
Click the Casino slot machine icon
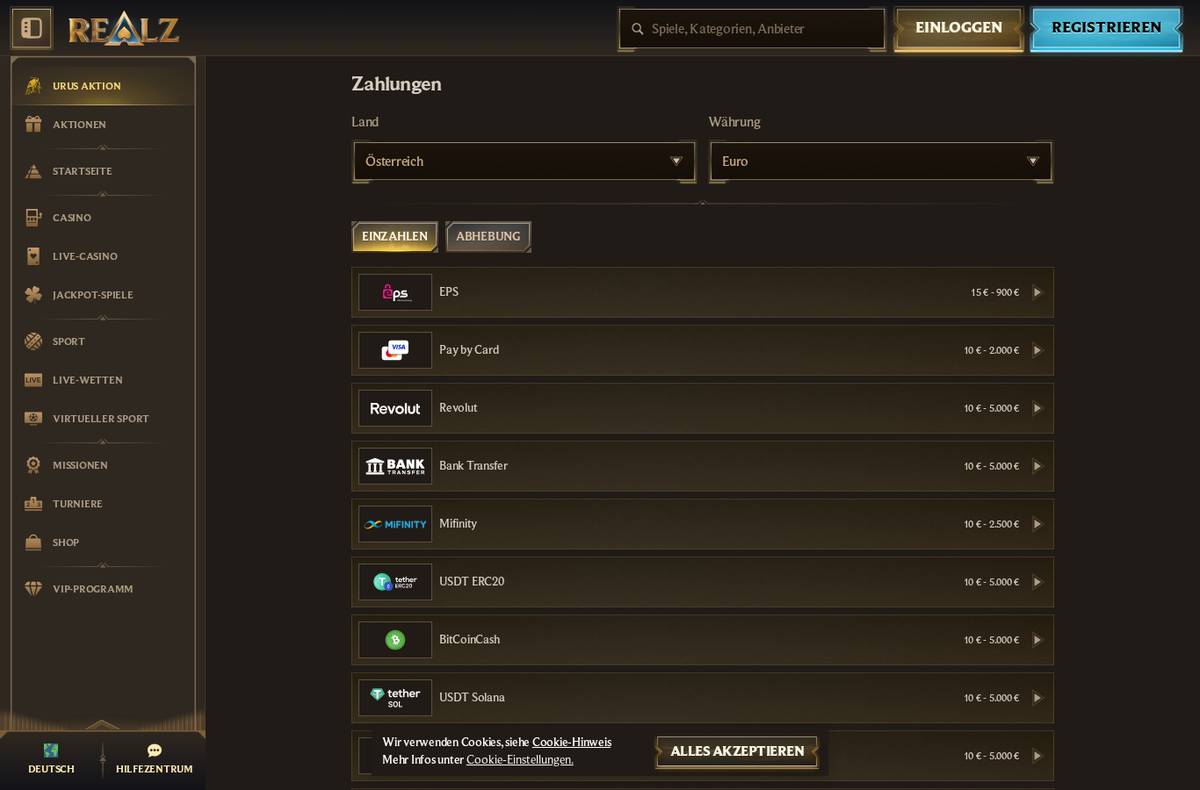(x=33, y=218)
